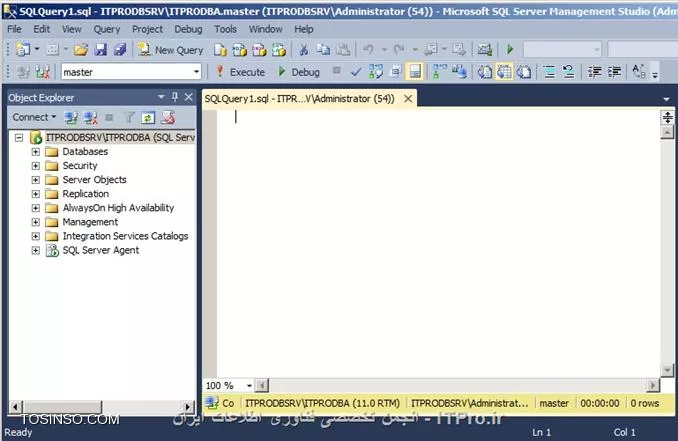Click Display Estimated Execution Plan icon

376,72
